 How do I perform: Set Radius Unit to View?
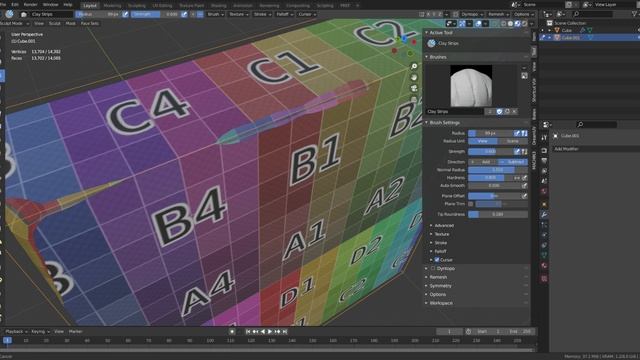coord(483,141)
